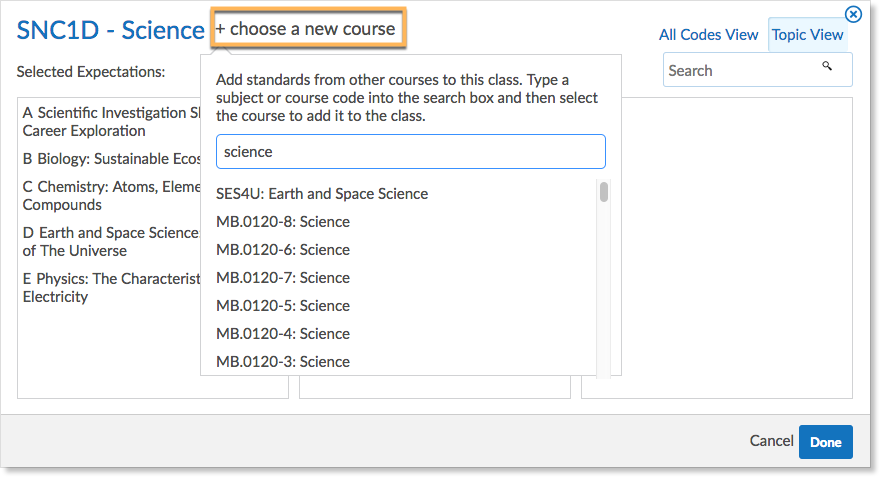Viewport: 881px width, 478px height.
Task: Cancel the standards selection
Action: 771,441
